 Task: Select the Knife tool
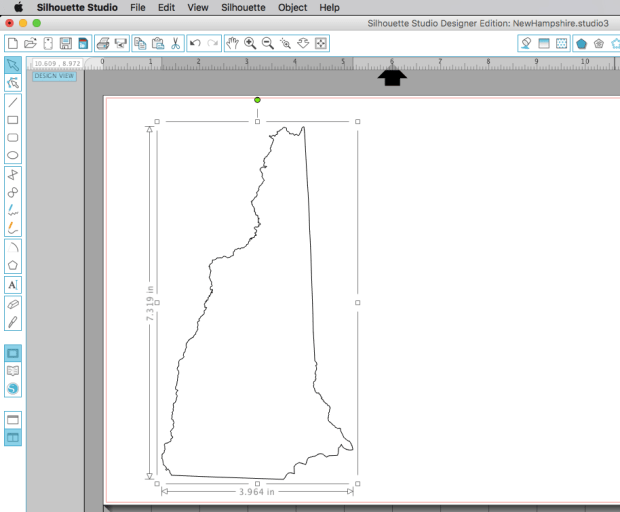(13, 322)
